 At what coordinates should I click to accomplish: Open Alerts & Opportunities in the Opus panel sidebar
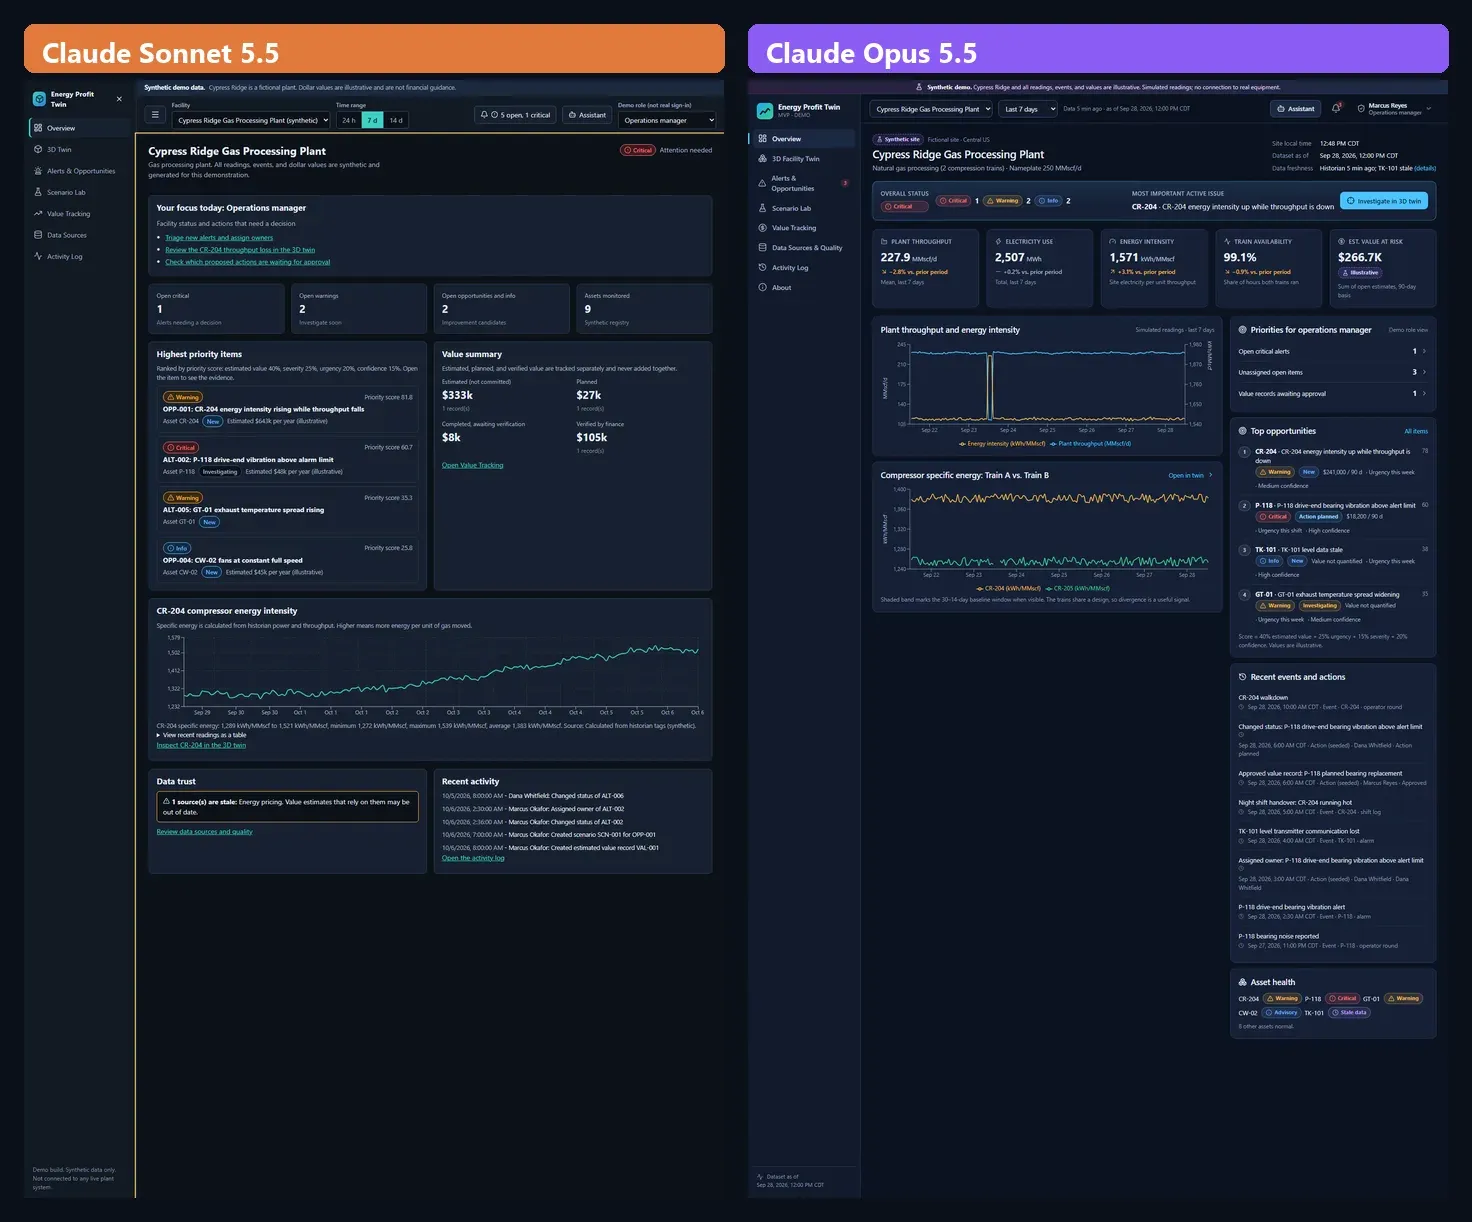[x=803, y=183]
